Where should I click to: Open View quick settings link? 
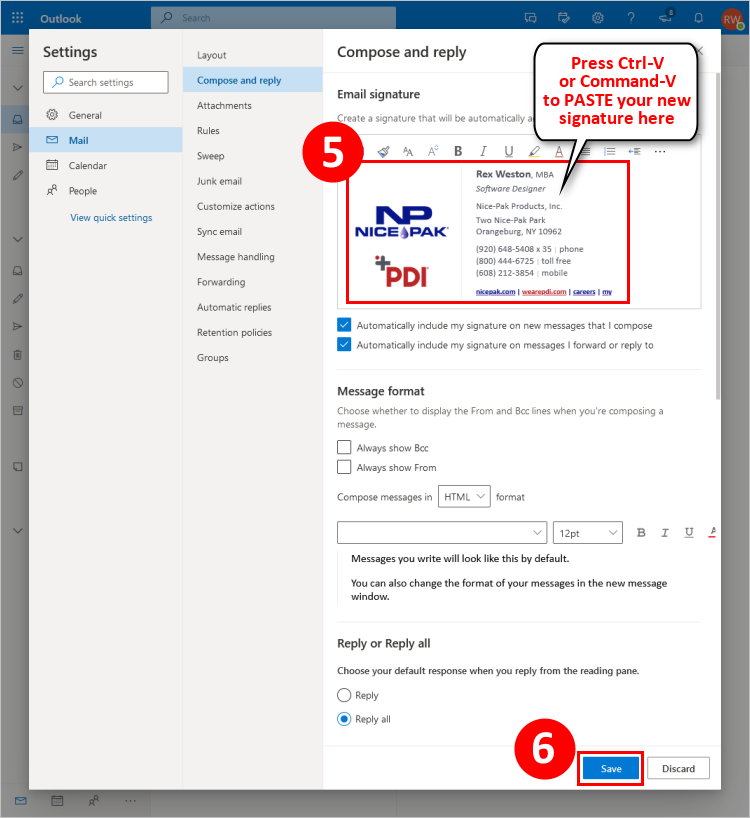tap(111, 218)
